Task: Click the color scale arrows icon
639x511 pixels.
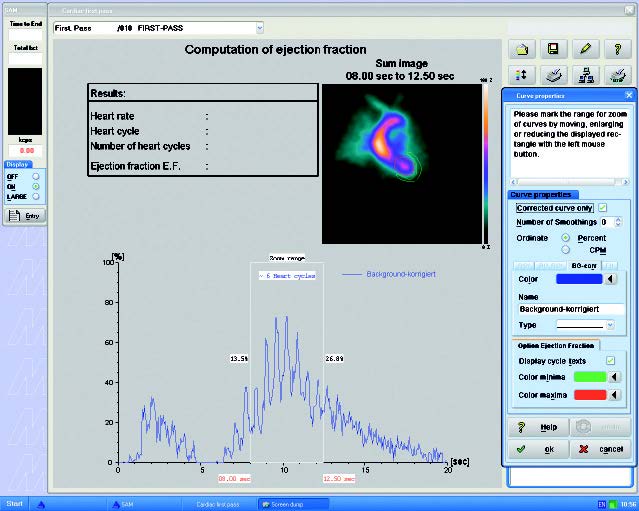Action: click(523, 74)
